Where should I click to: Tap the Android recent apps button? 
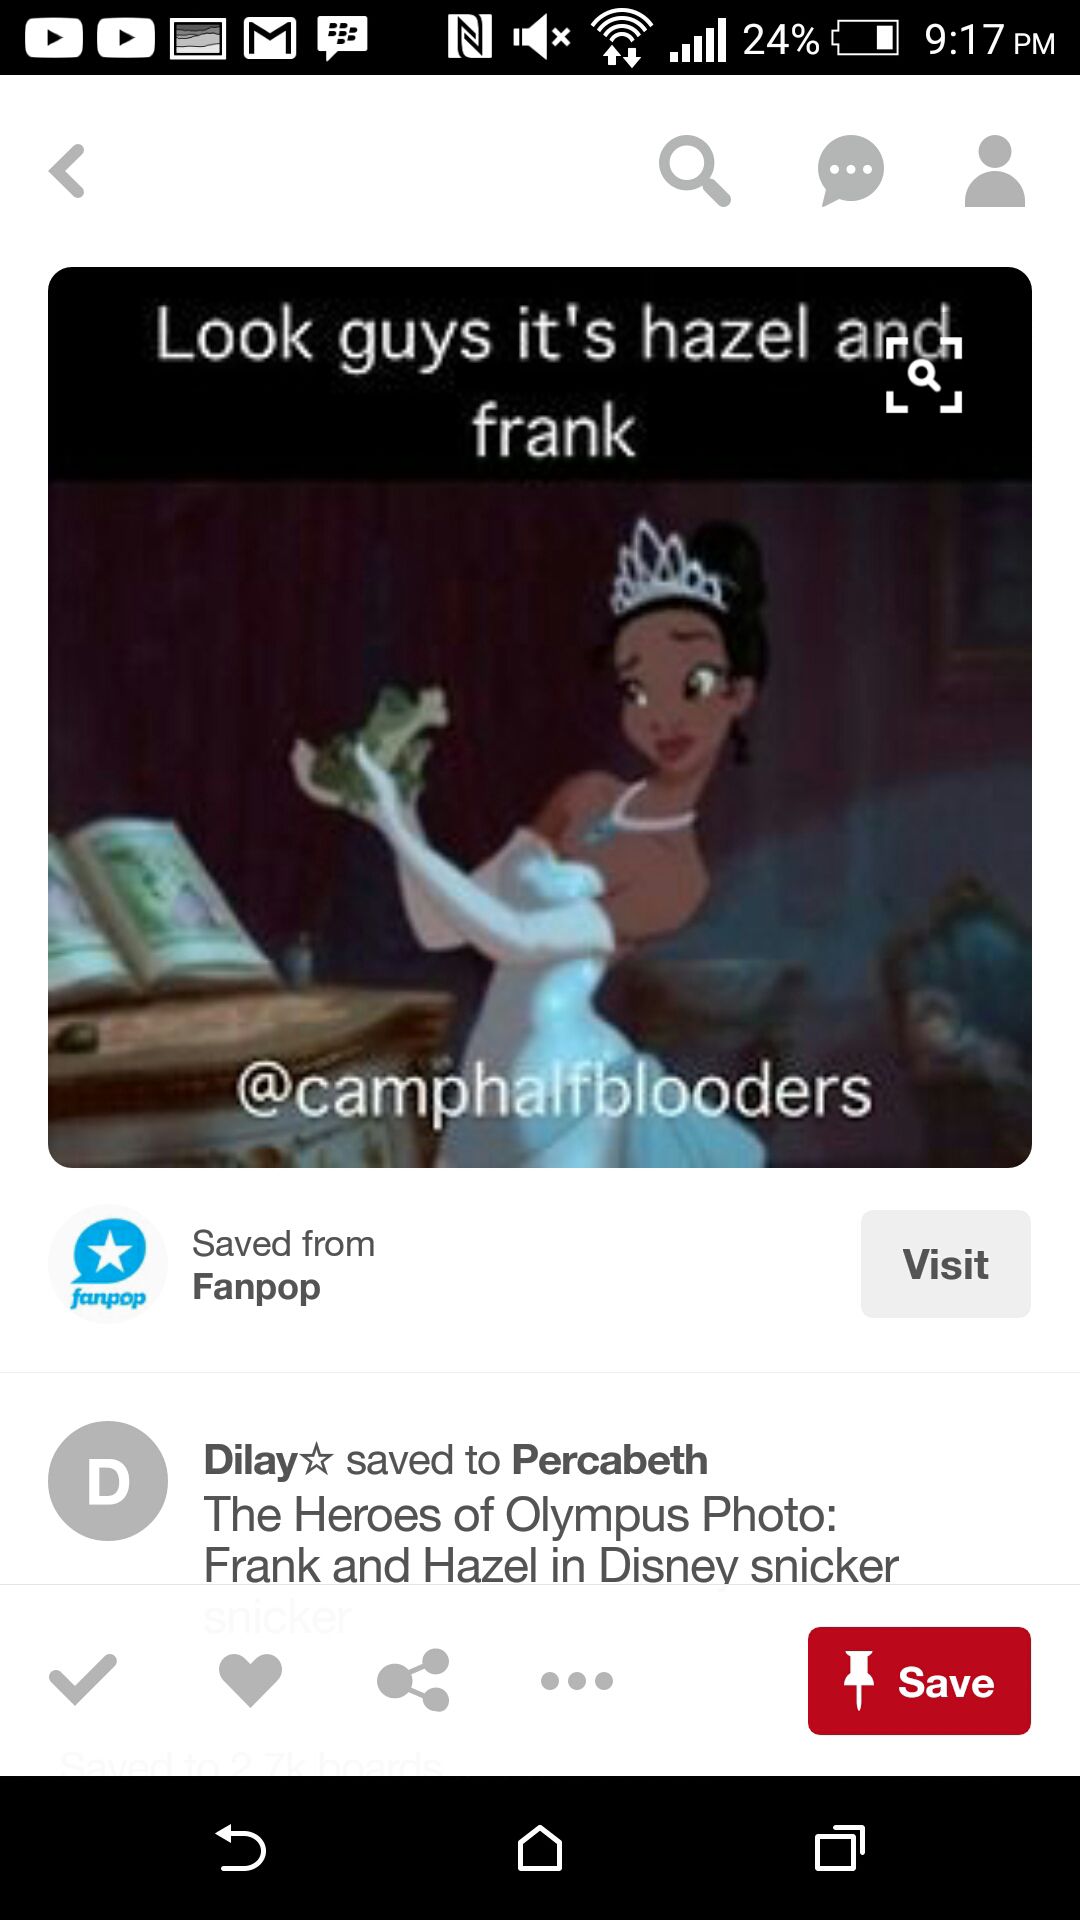coord(840,1848)
